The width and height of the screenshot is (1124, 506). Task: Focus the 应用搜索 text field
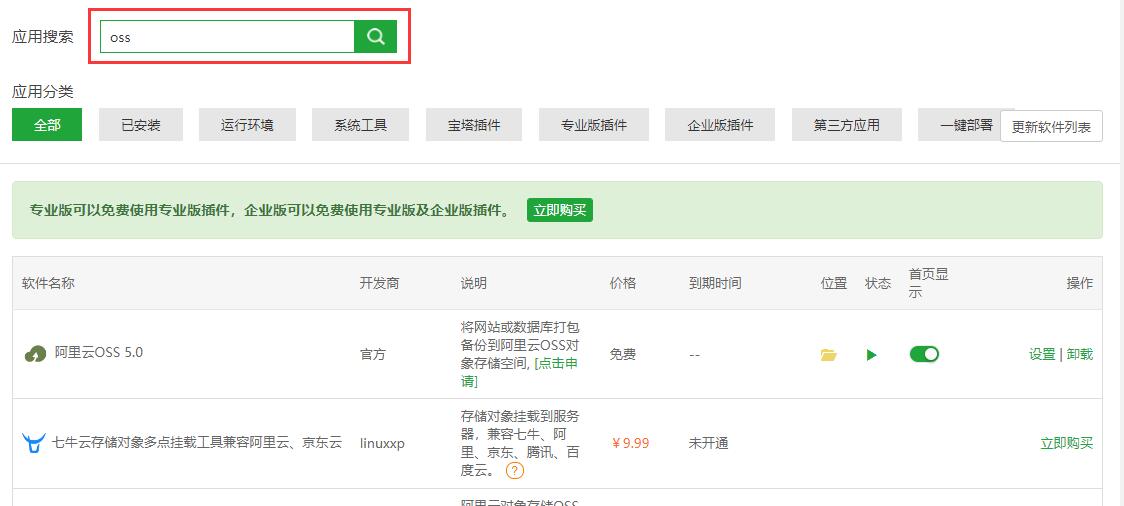(227, 37)
